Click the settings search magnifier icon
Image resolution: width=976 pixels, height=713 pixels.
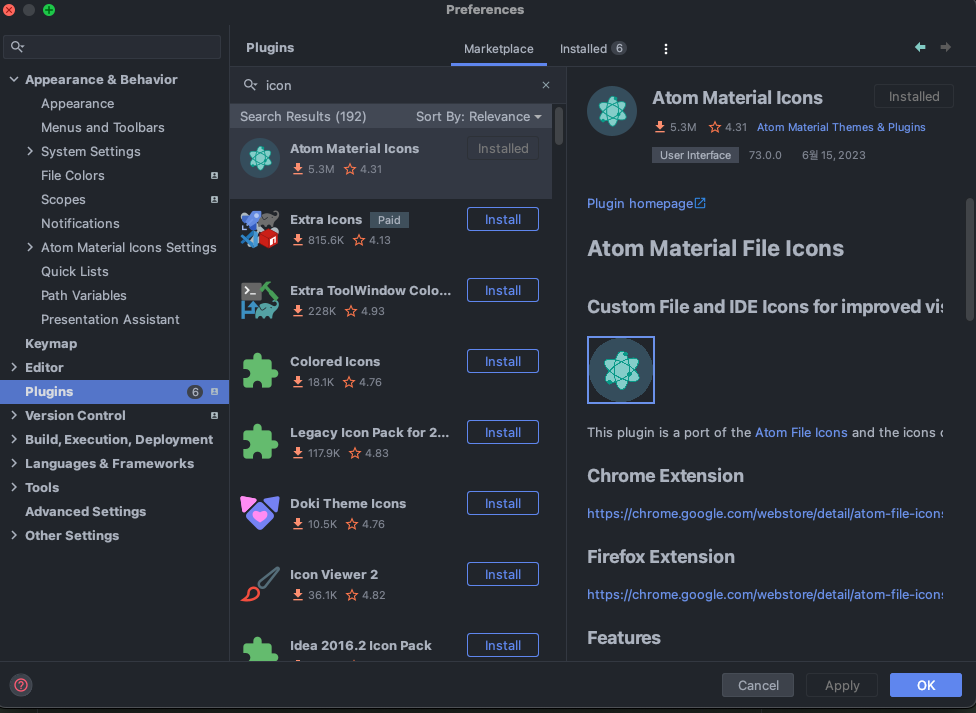coord(17,47)
